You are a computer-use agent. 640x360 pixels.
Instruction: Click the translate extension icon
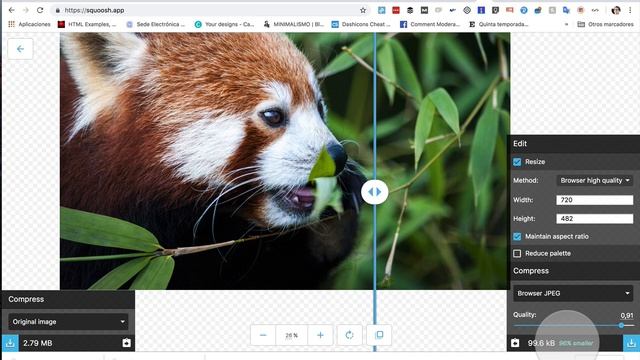[566, 10]
